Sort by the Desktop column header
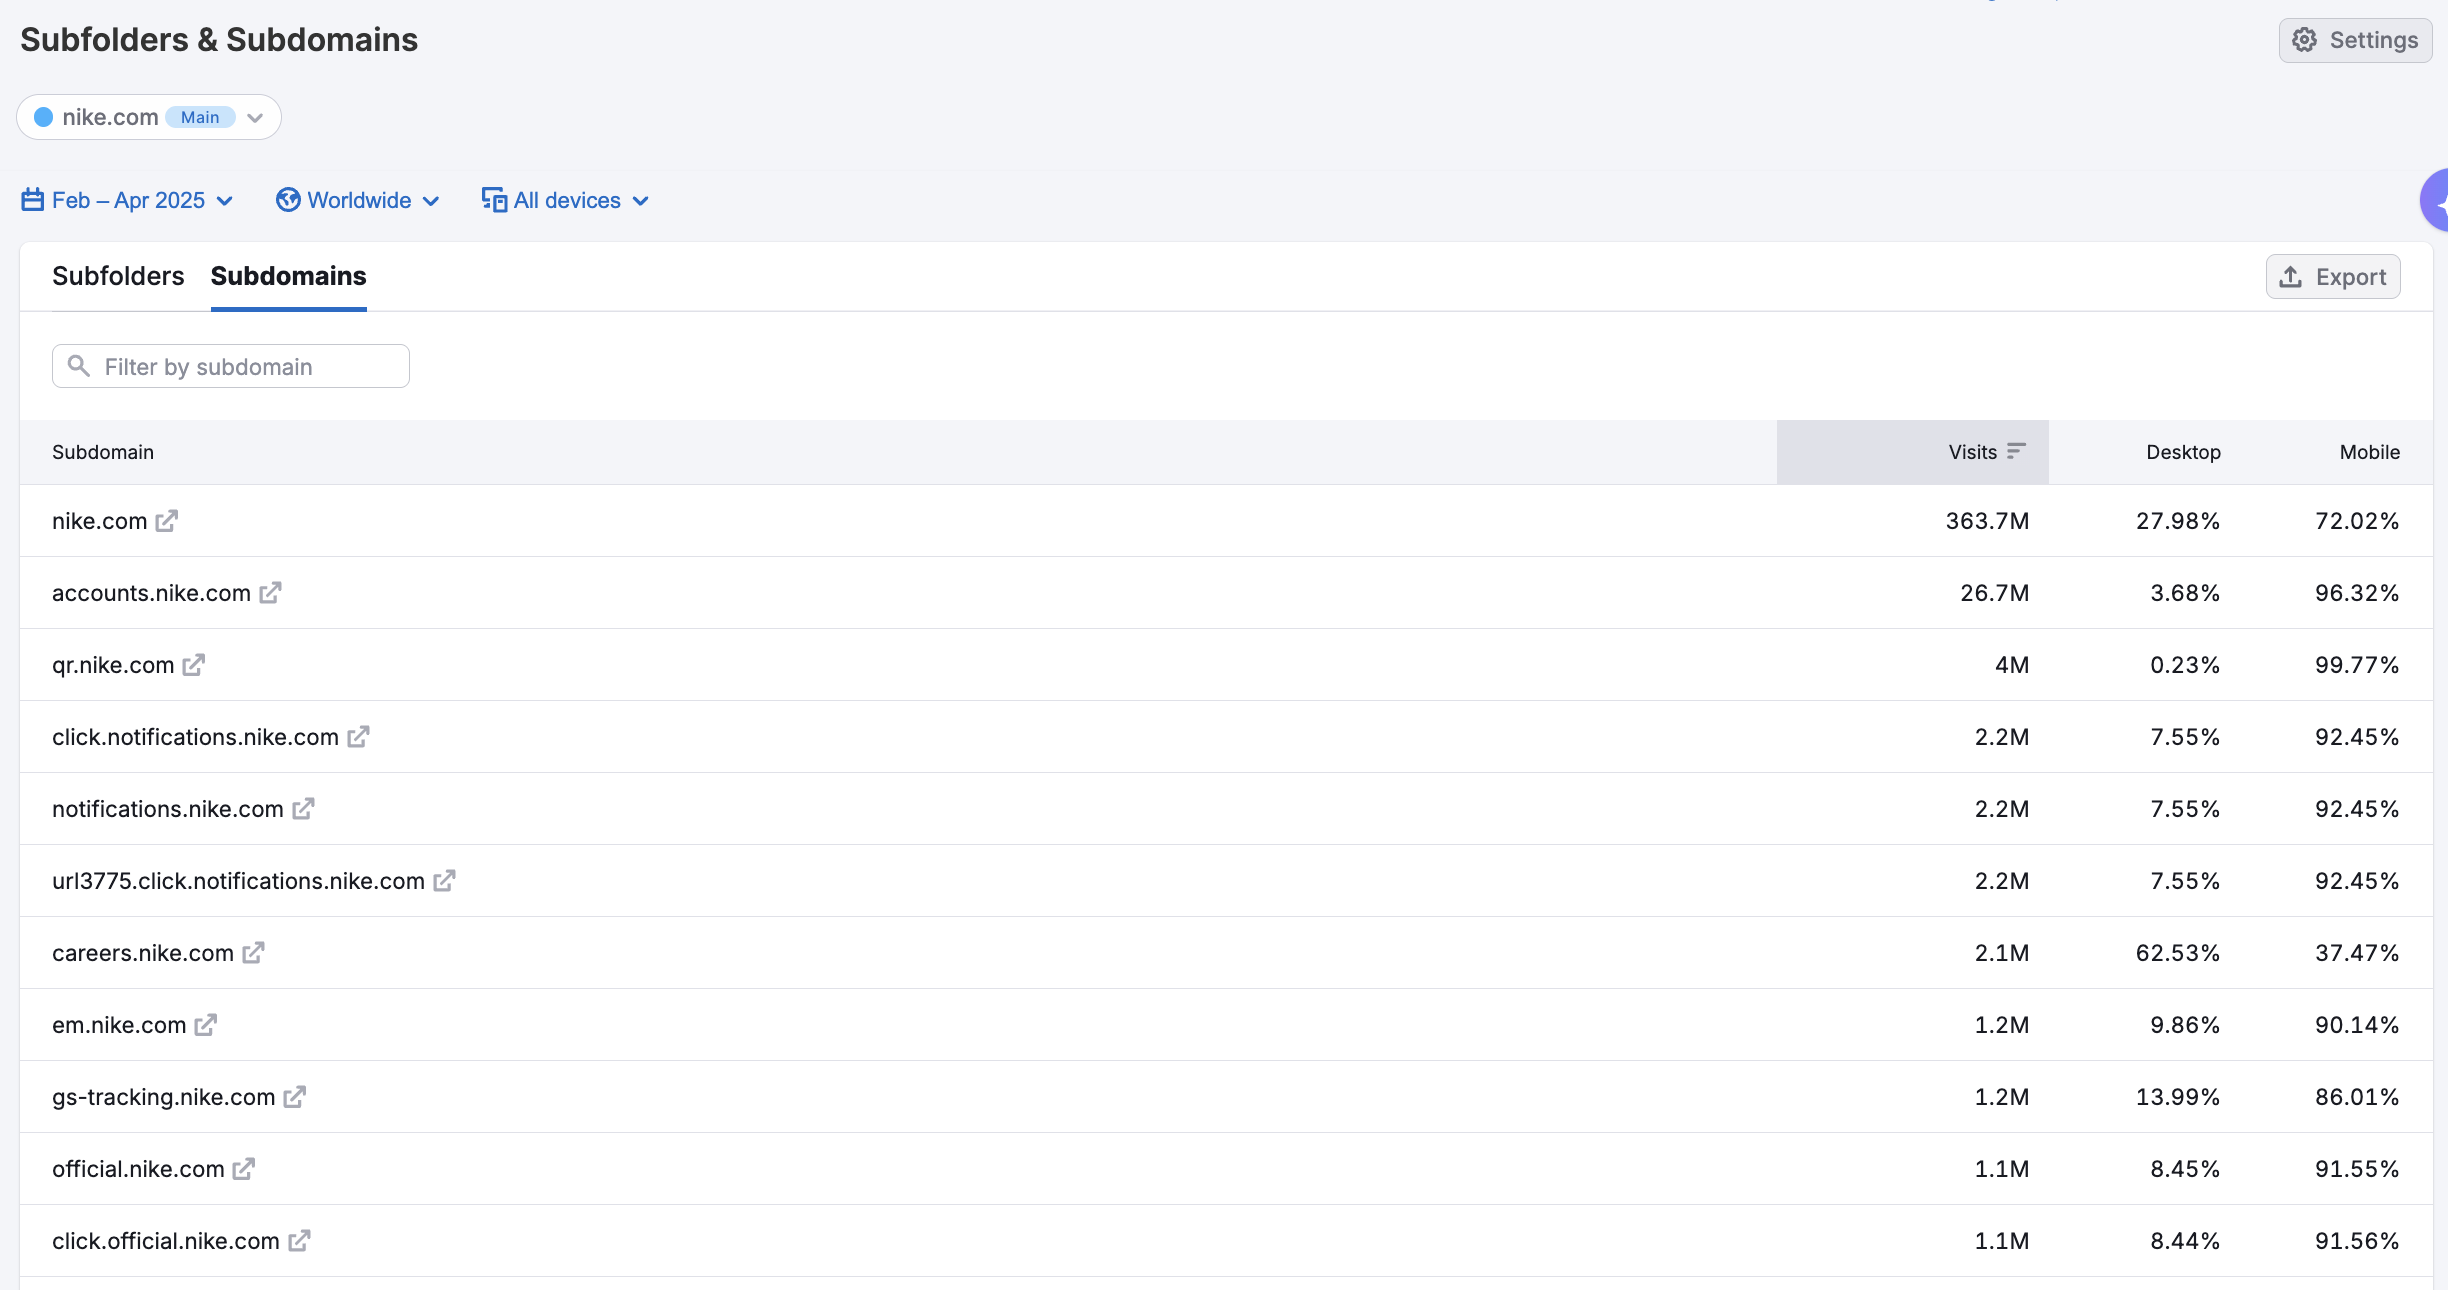Viewport: 2448px width, 1290px height. tap(2183, 452)
